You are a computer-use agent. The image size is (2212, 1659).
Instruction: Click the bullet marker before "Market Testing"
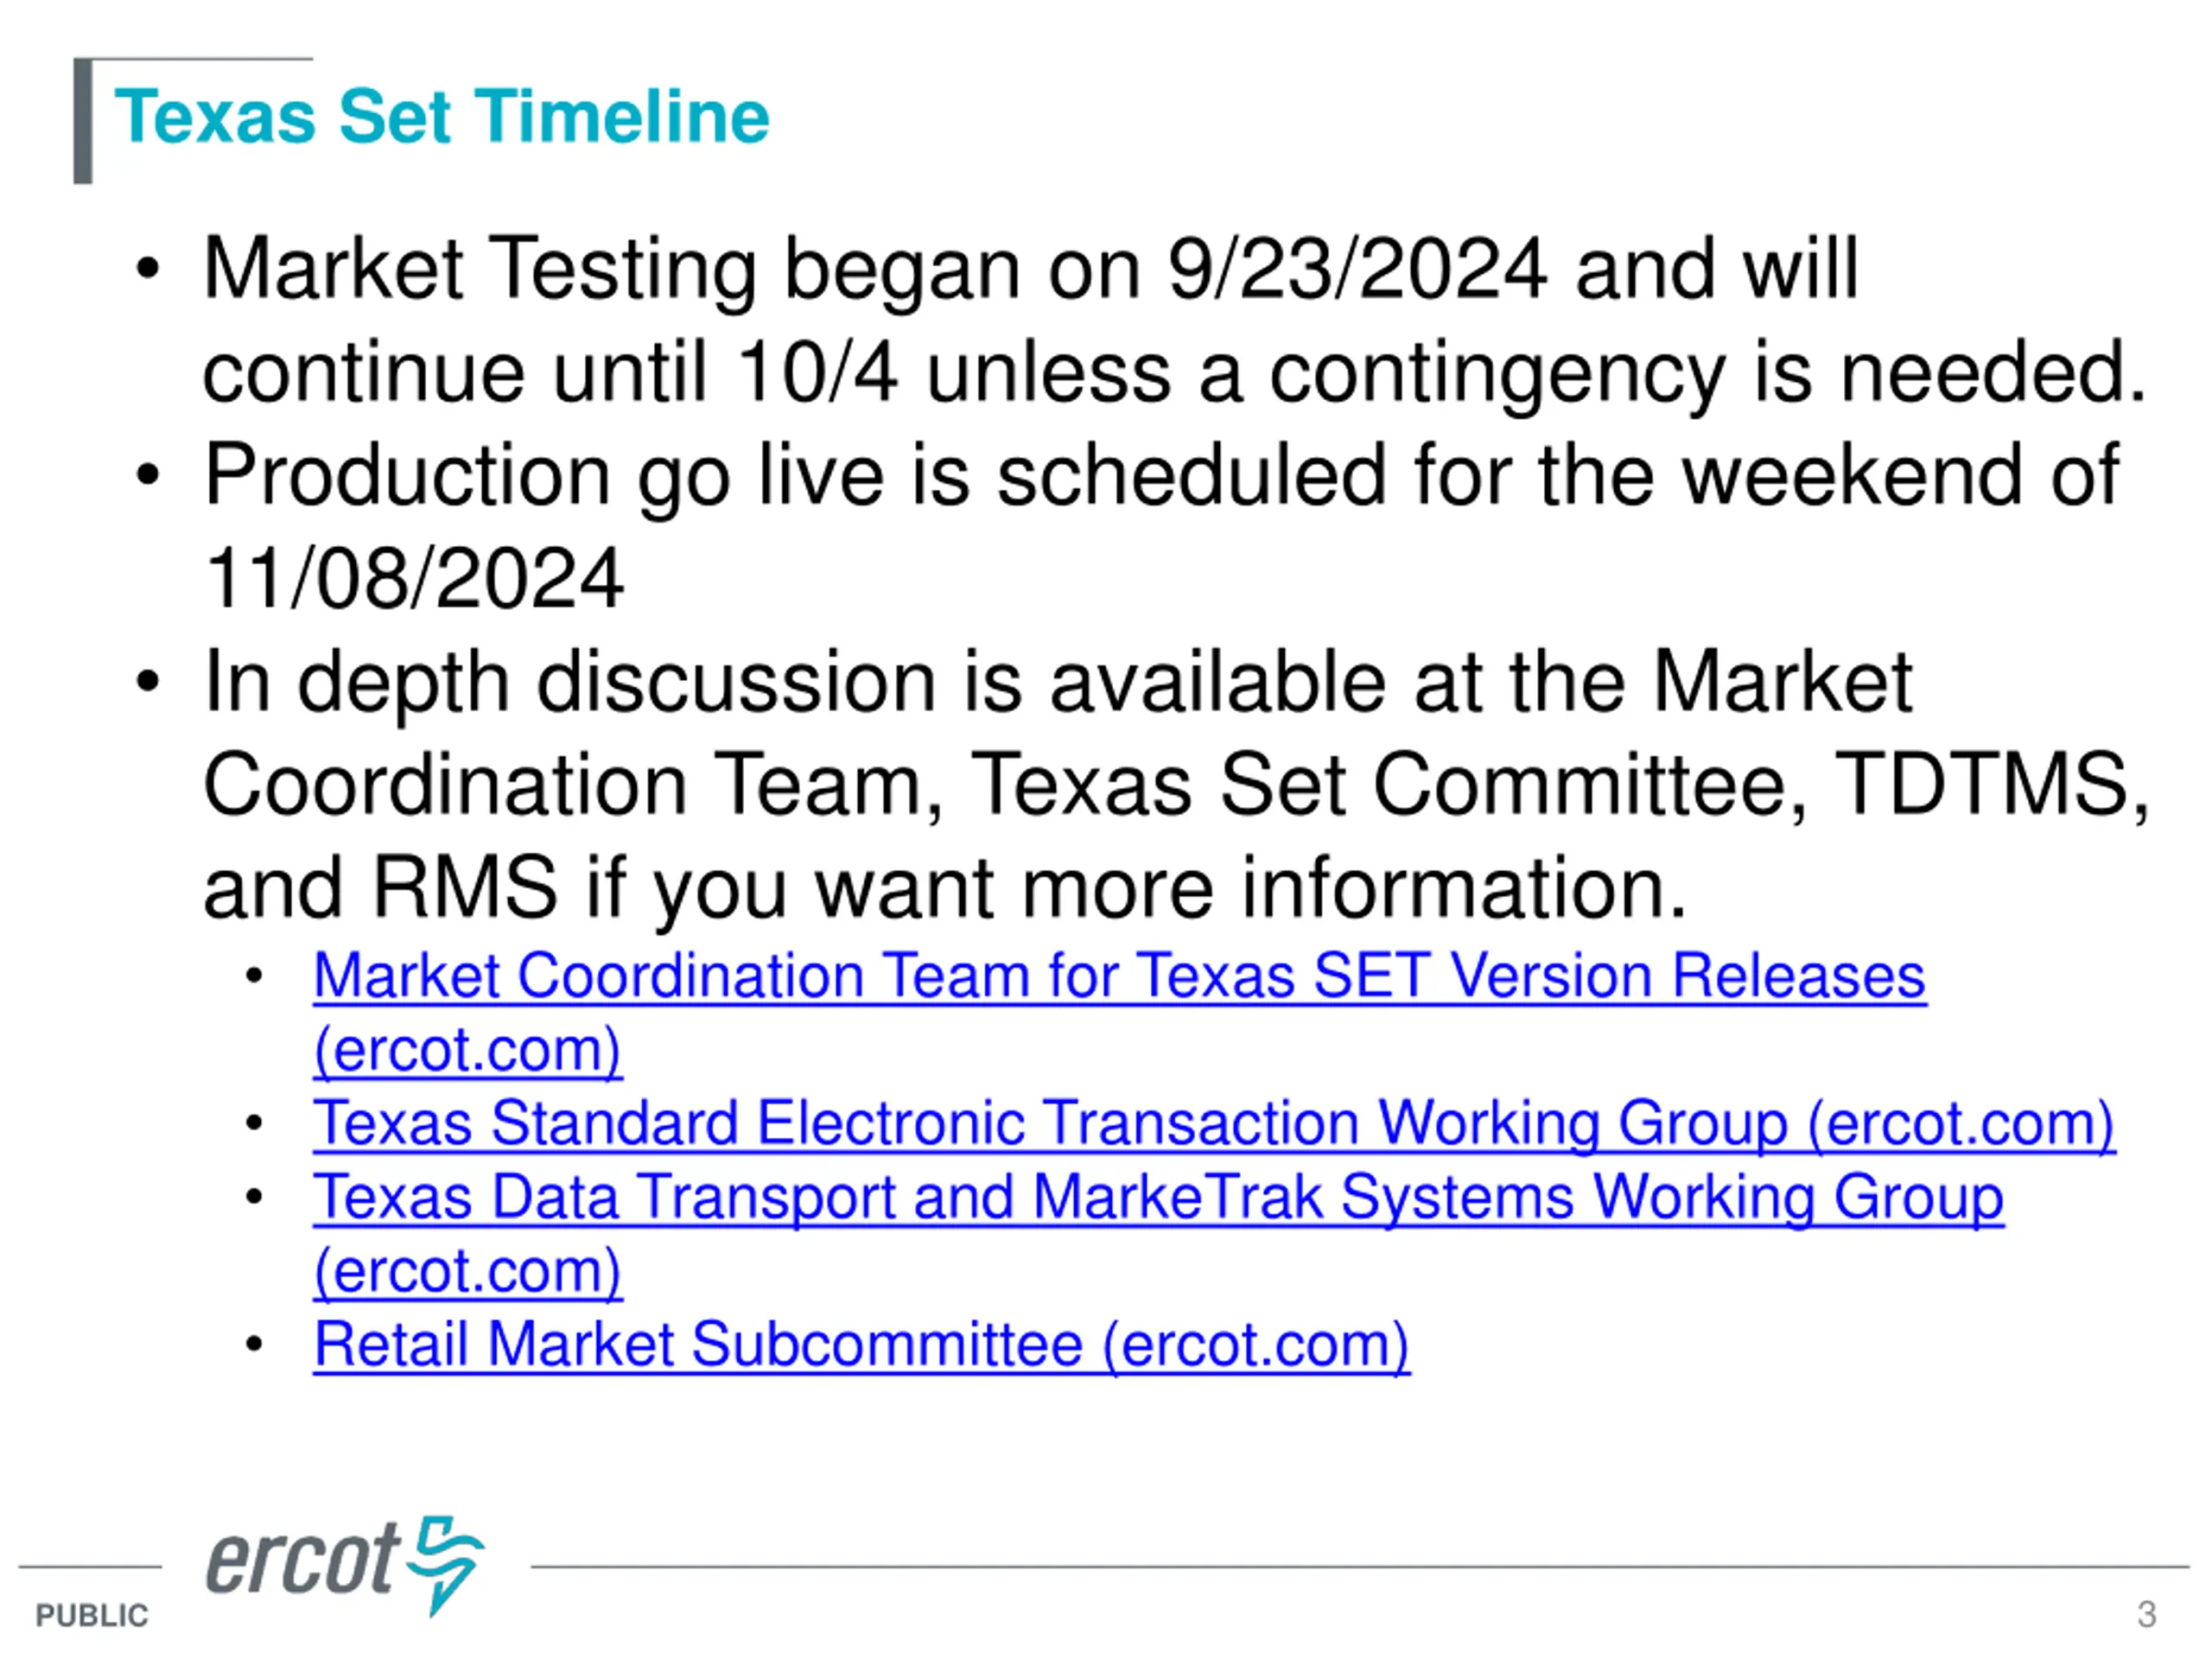148,269
